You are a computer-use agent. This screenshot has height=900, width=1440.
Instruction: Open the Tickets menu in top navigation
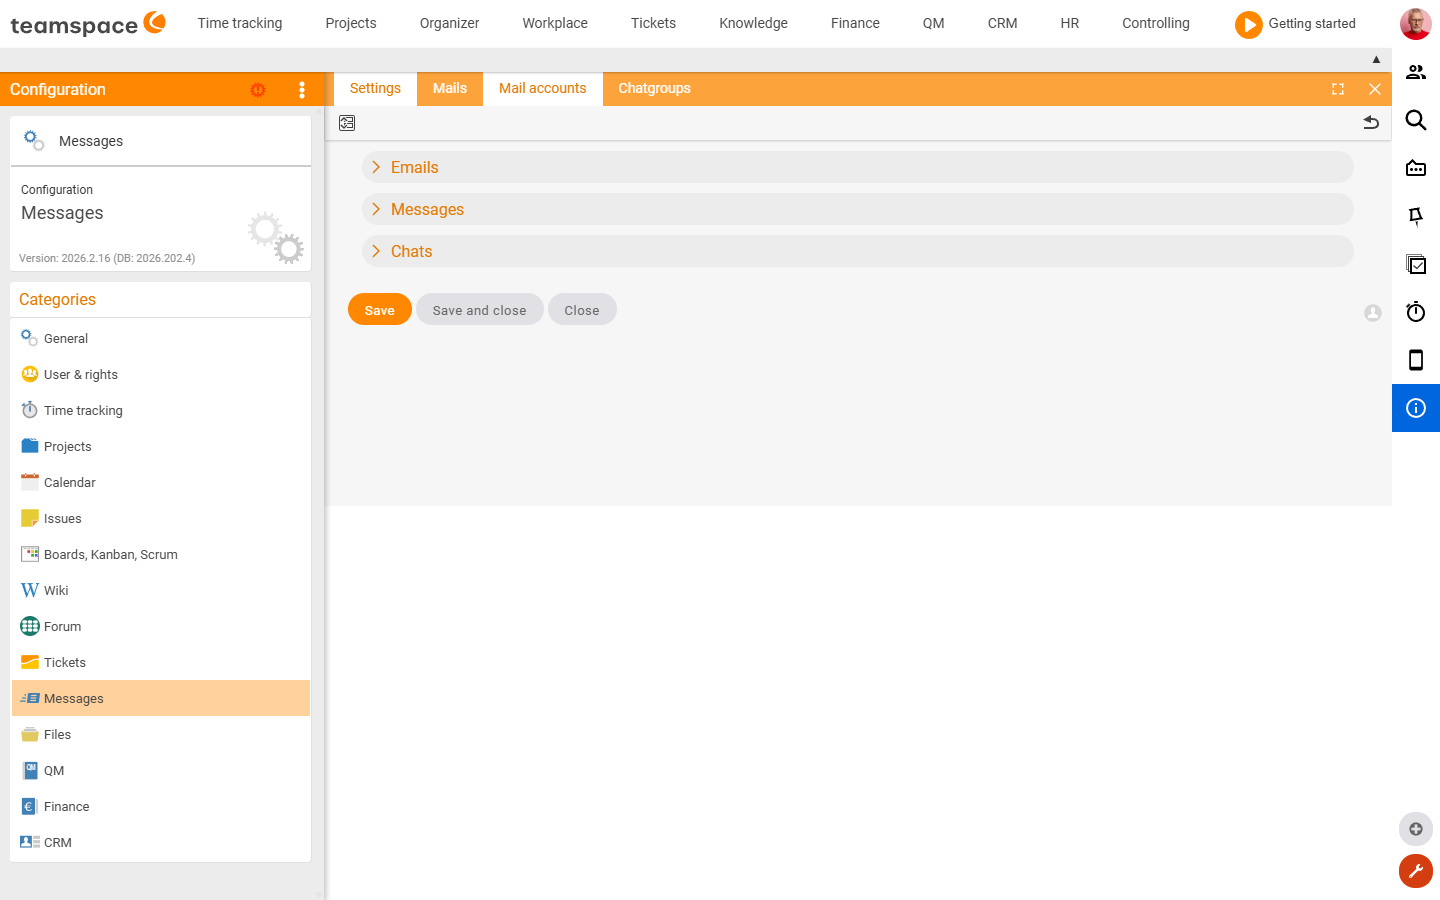point(654,23)
